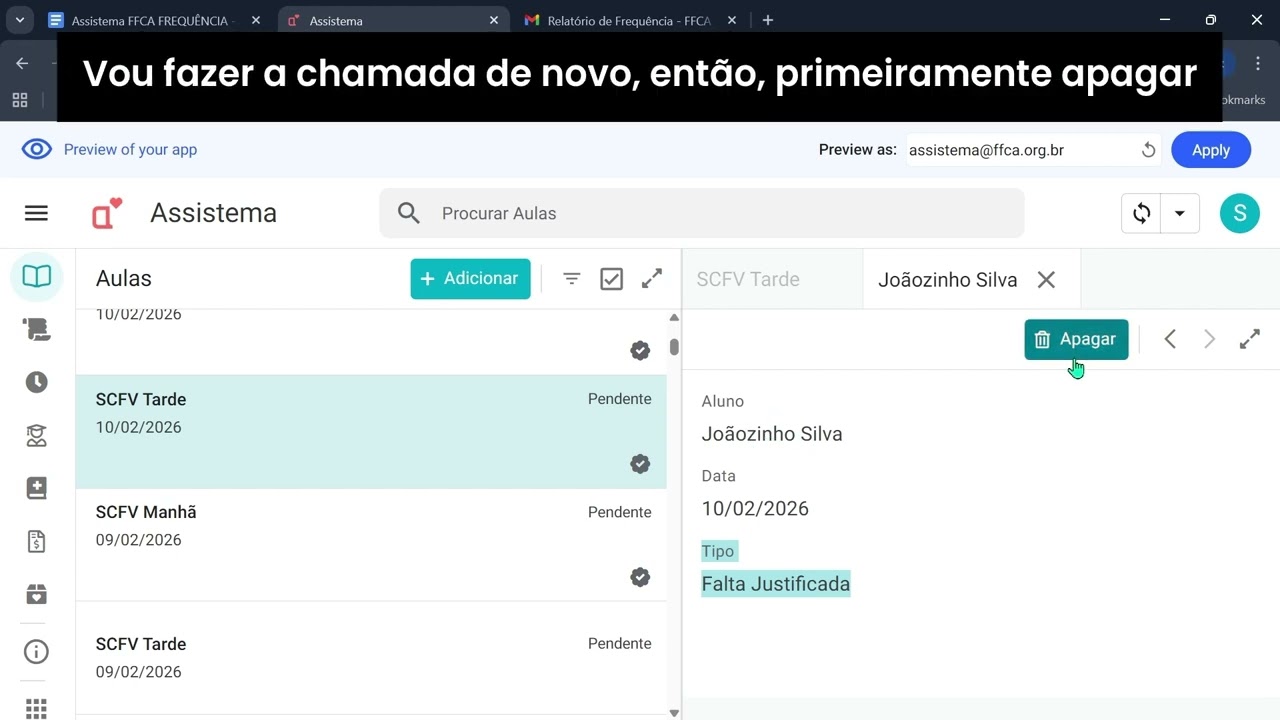The height and width of the screenshot is (720, 1280).
Task: Open the hamburger main menu
Action: pos(36,213)
